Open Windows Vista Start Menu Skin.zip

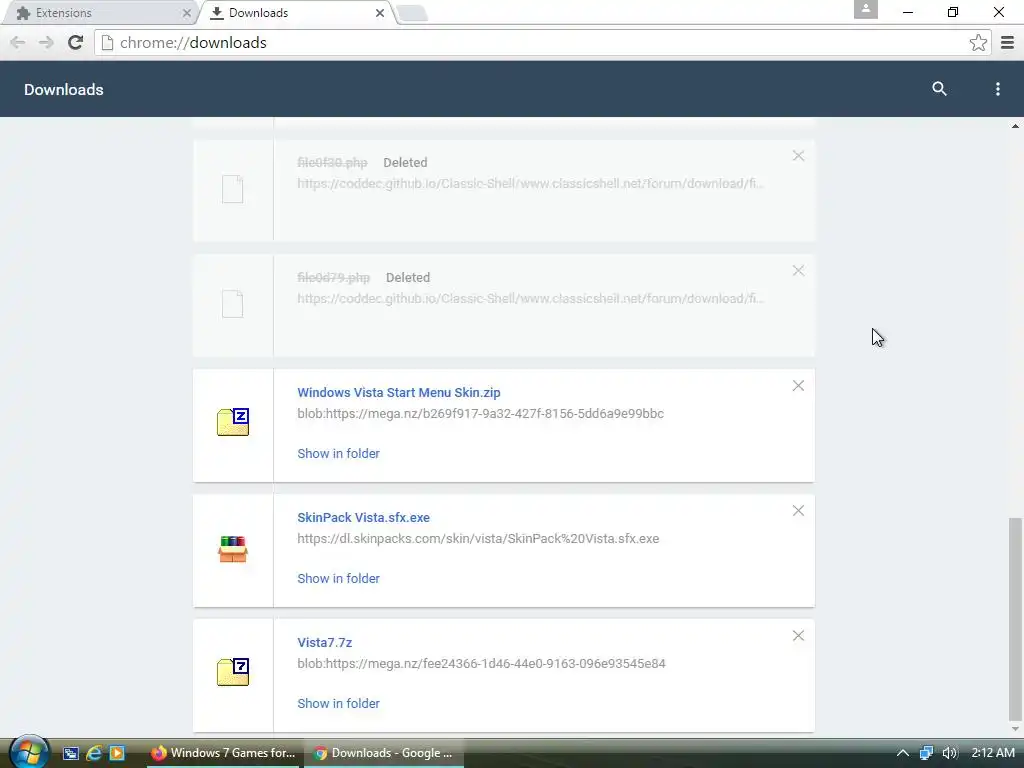tap(399, 392)
